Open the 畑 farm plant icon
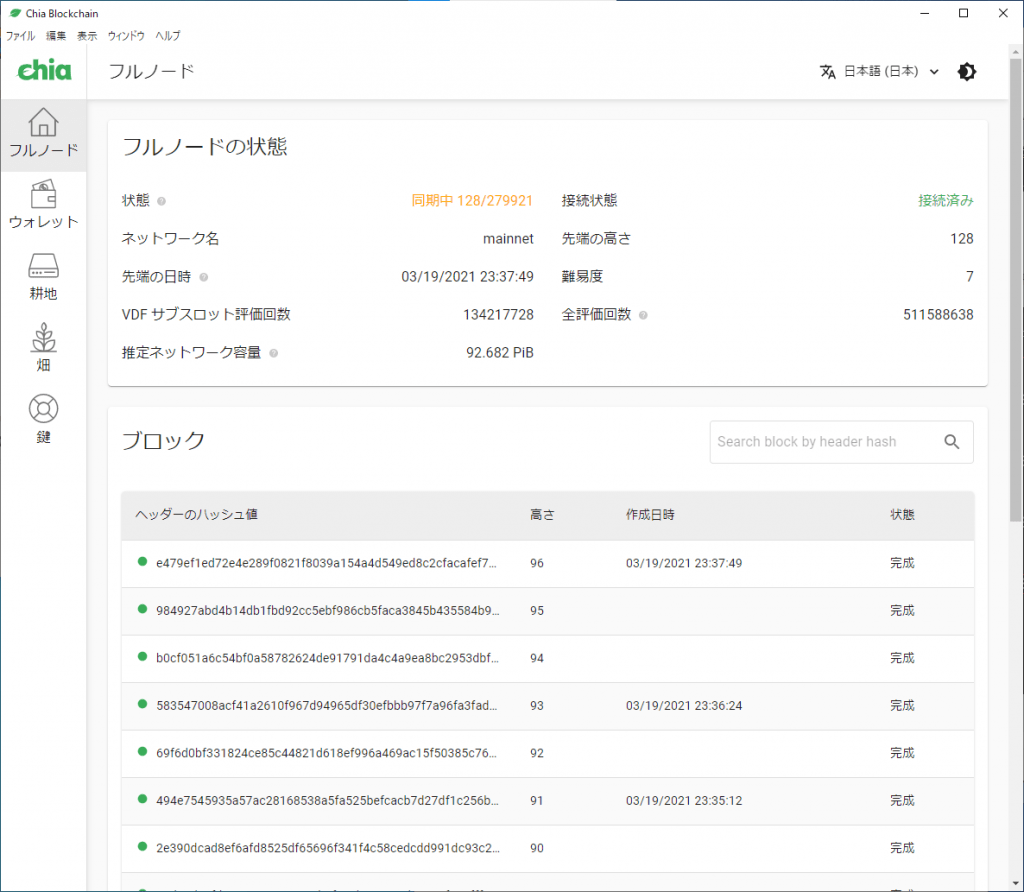 [43, 338]
